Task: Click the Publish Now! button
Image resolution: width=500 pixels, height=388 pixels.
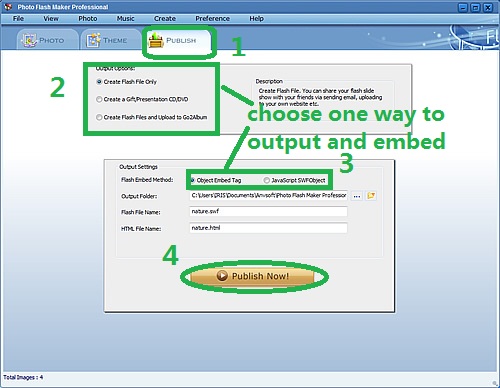Action: click(252, 276)
